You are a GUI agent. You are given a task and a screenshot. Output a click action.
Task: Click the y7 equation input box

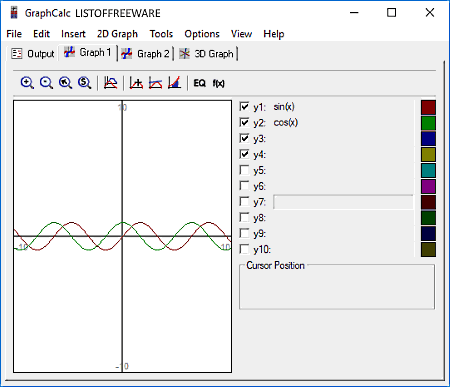pos(343,202)
